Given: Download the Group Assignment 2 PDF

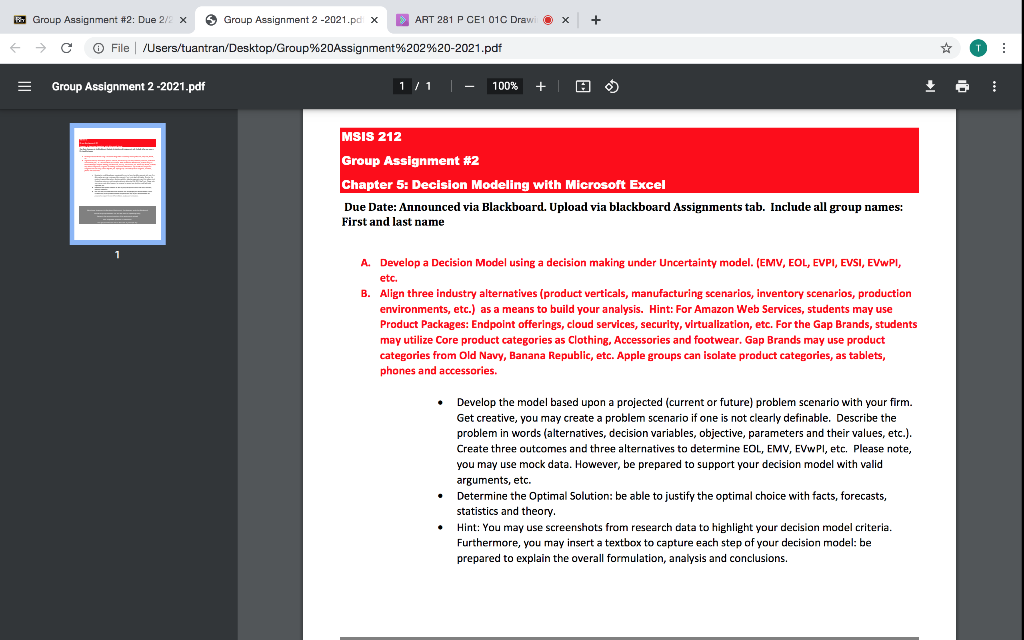Looking at the screenshot, I should coord(930,87).
